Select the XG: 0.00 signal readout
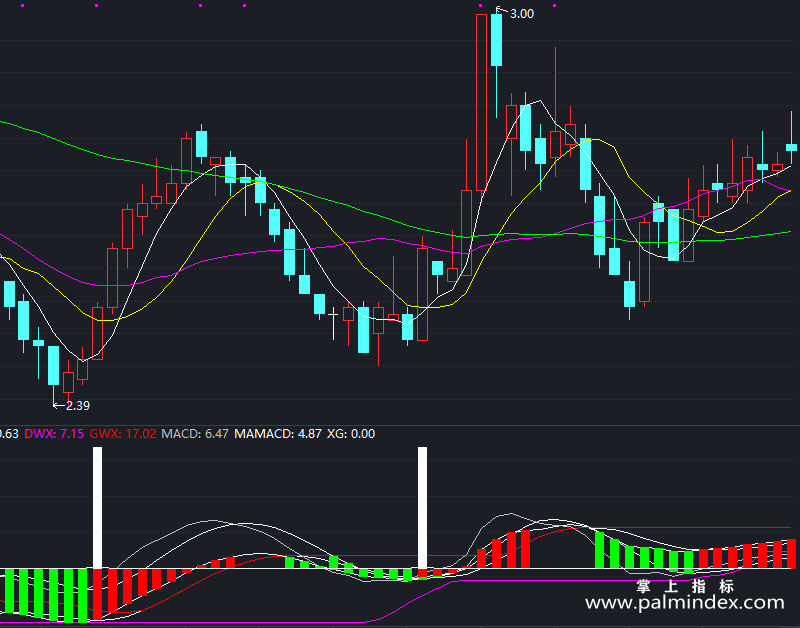 click(351, 434)
